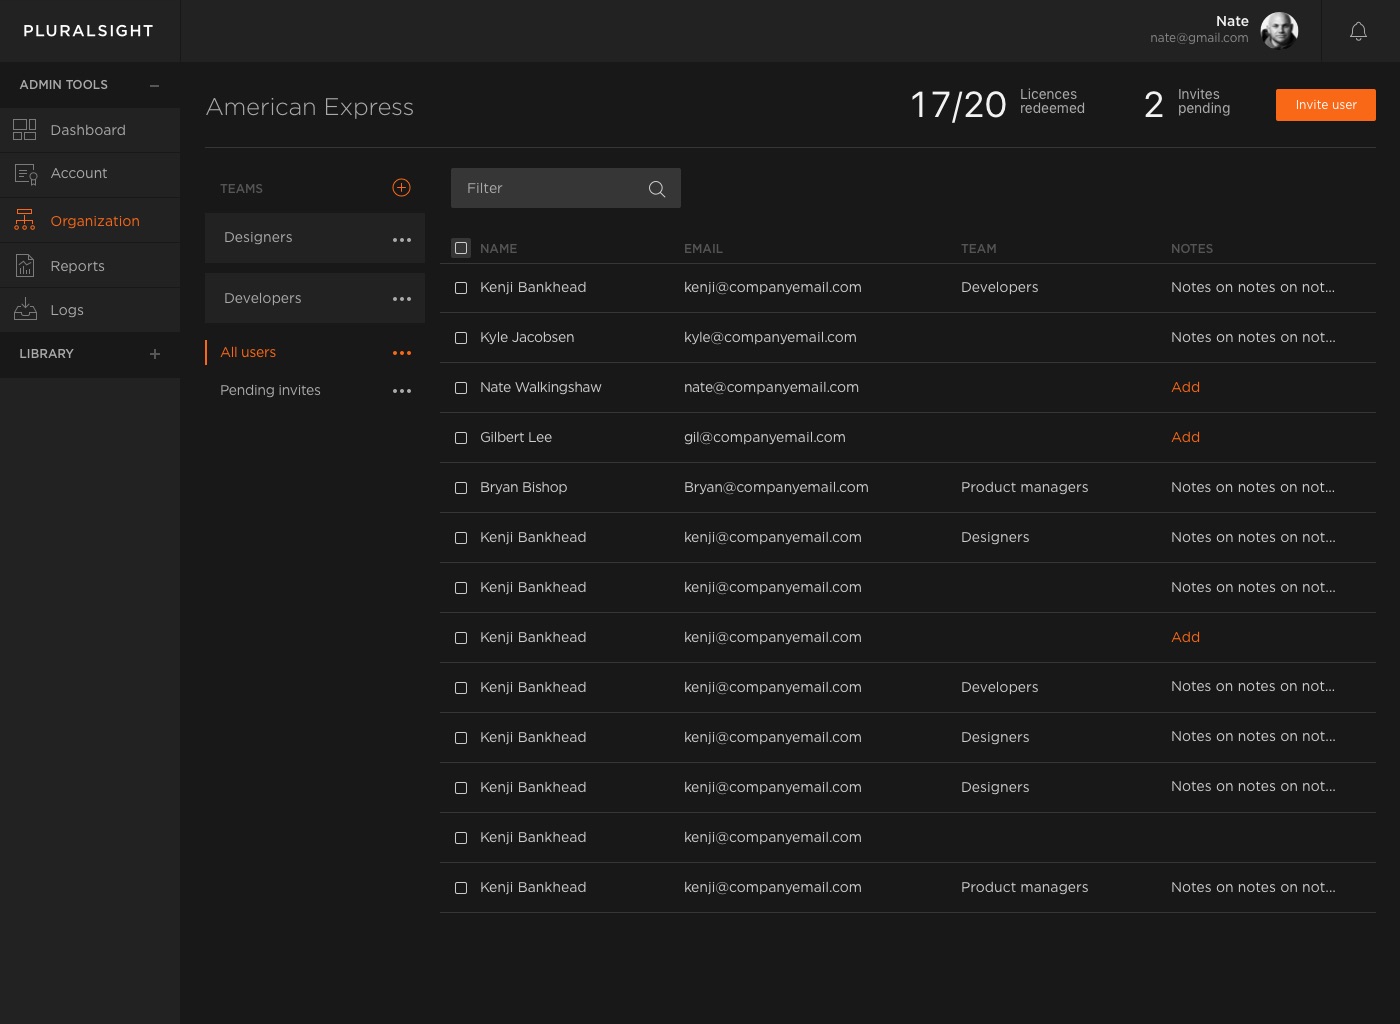Check the select-all header checkbox
The height and width of the screenshot is (1024, 1400).
coord(461,248)
